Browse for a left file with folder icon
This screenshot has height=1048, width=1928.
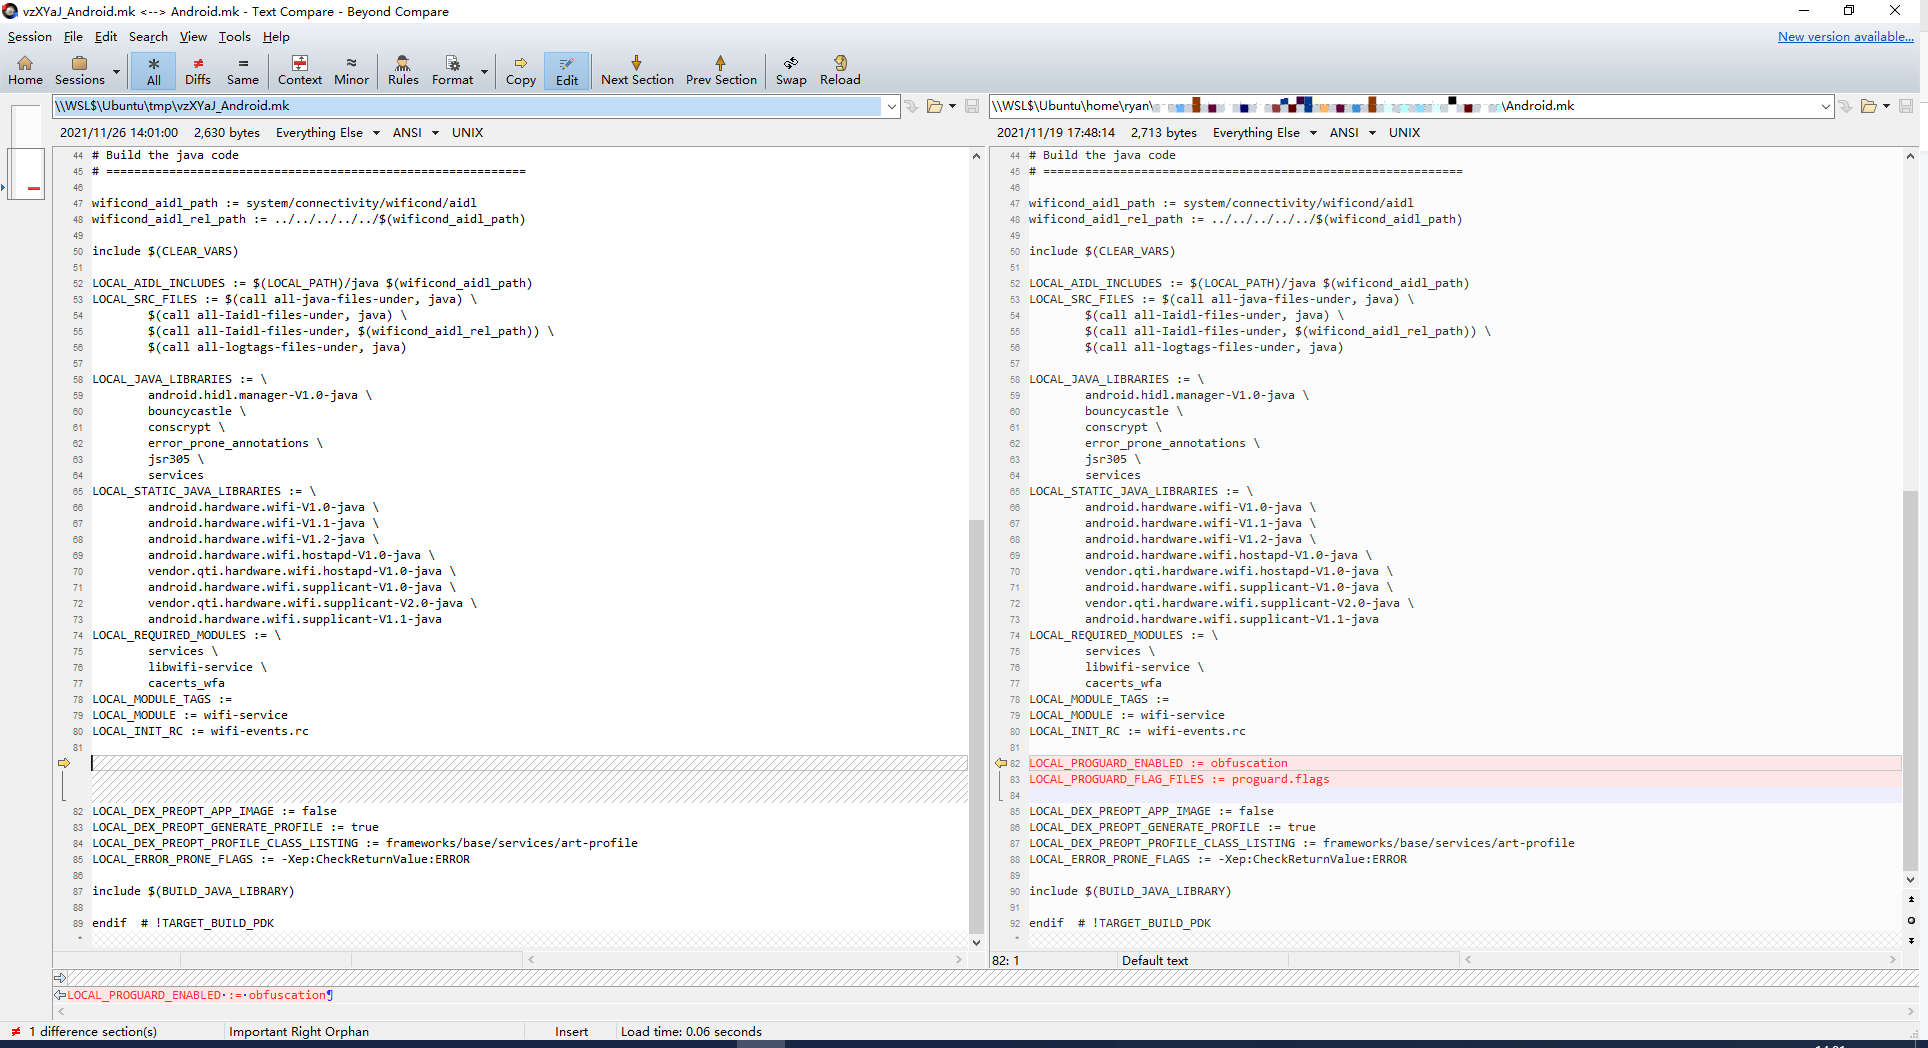pos(935,106)
